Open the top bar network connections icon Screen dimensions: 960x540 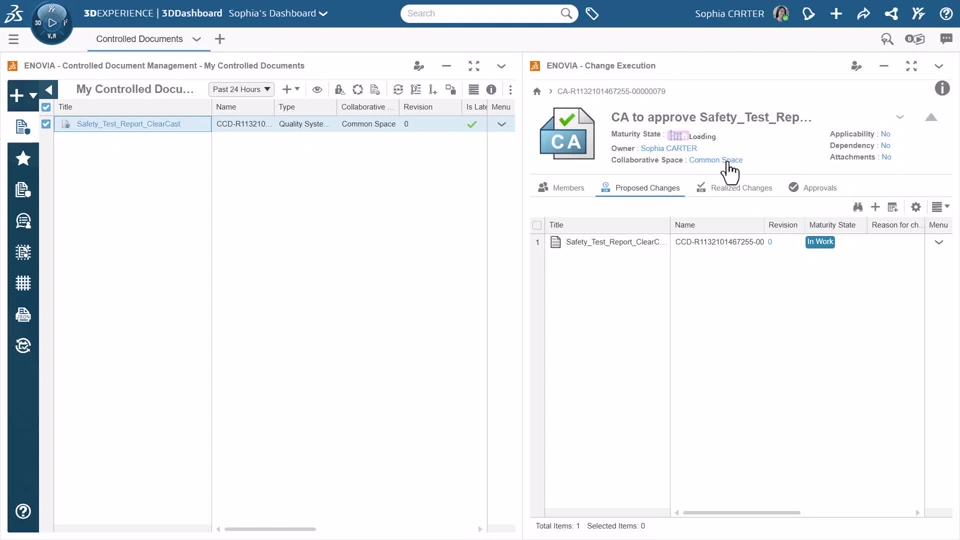coord(891,13)
